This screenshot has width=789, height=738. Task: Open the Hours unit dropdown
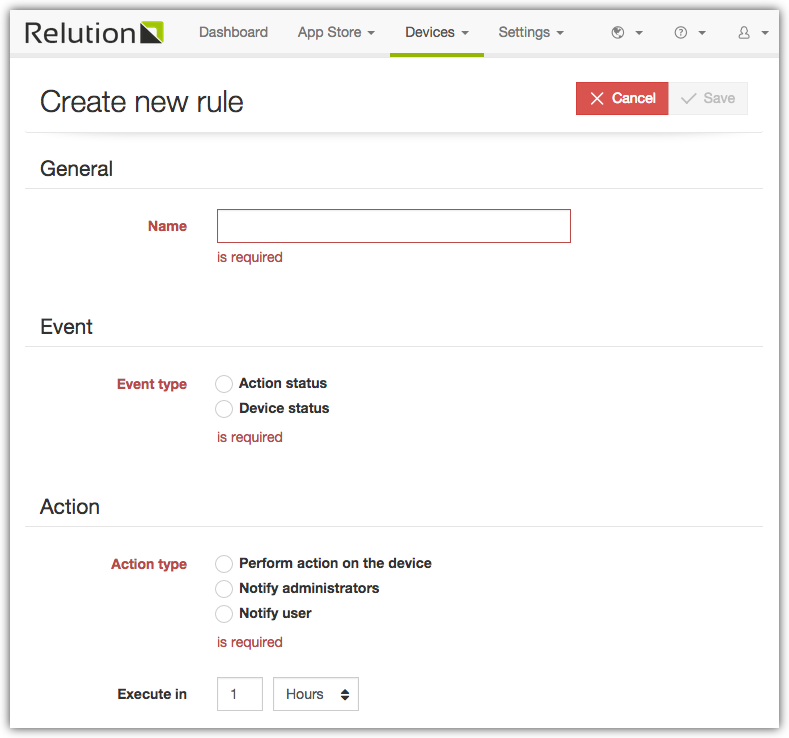(x=315, y=694)
